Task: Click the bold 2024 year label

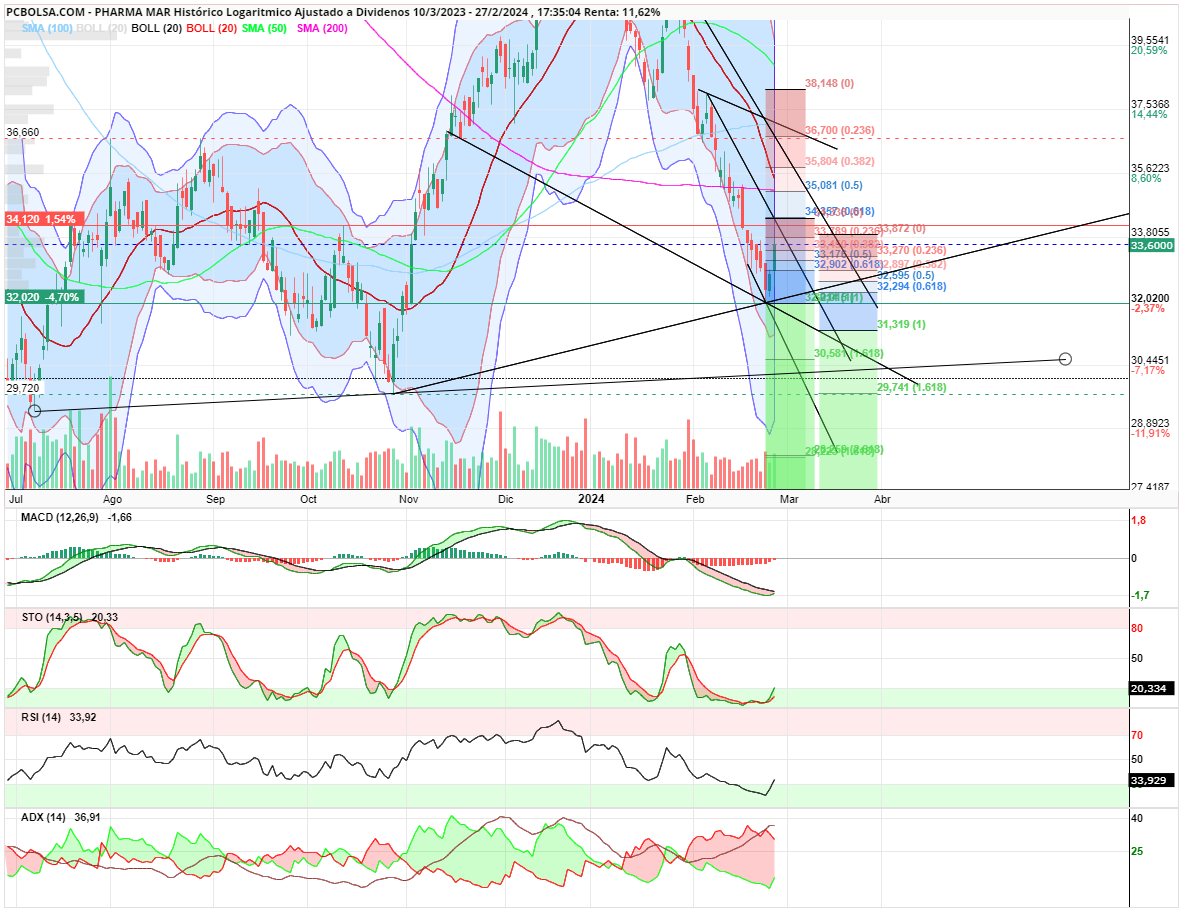Action: (x=592, y=499)
